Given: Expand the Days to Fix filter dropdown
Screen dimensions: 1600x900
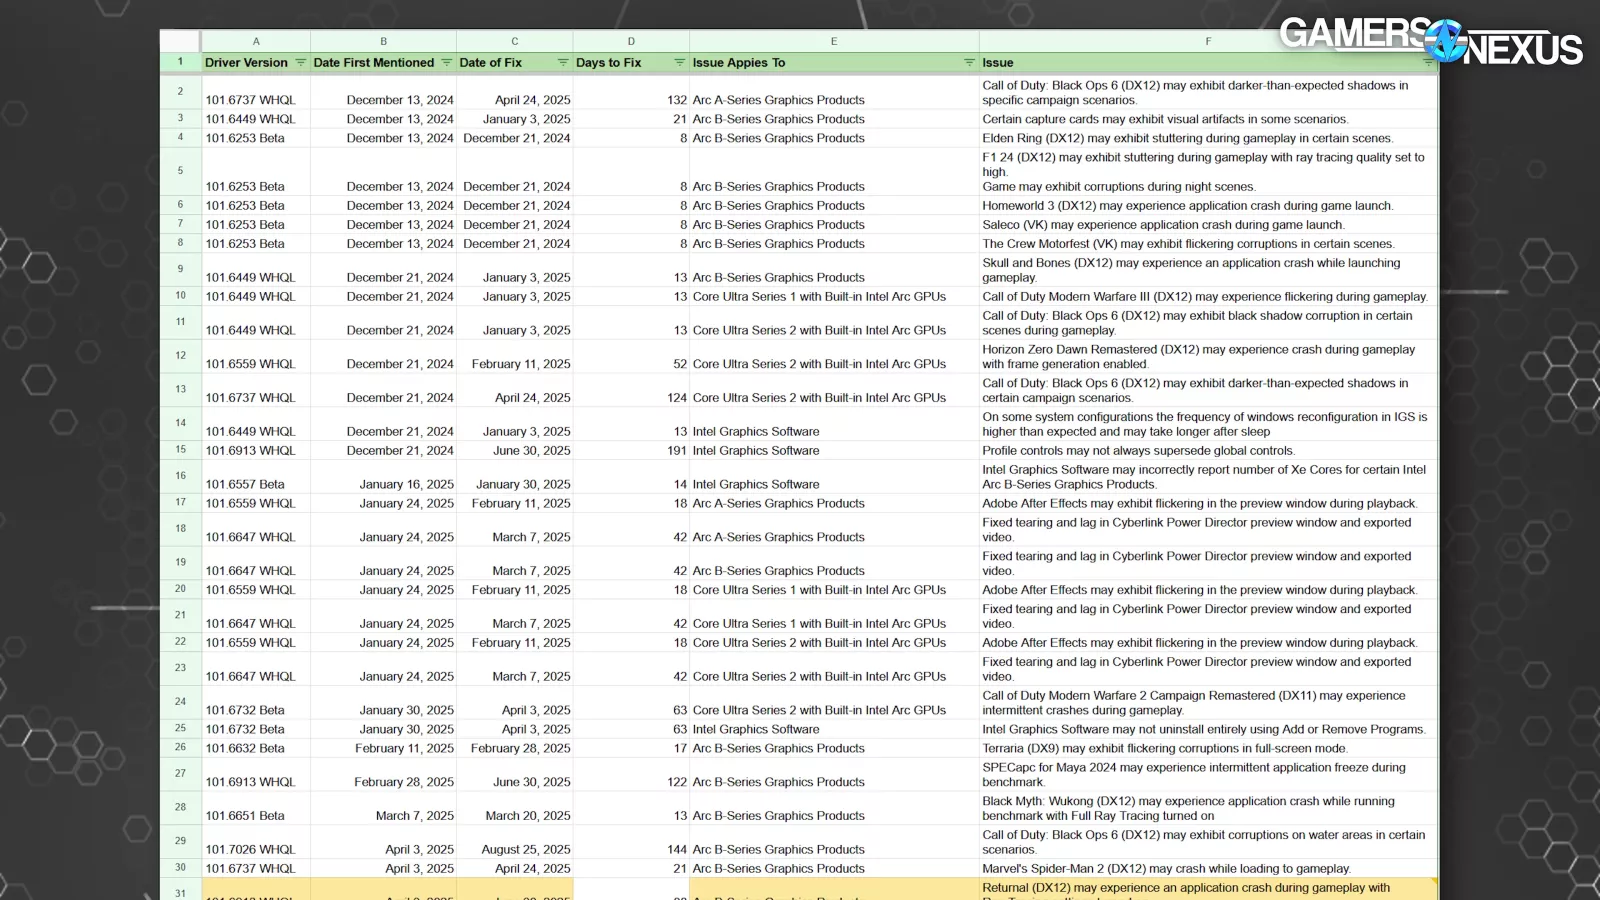Looking at the screenshot, I should pyautogui.click(x=679, y=63).
